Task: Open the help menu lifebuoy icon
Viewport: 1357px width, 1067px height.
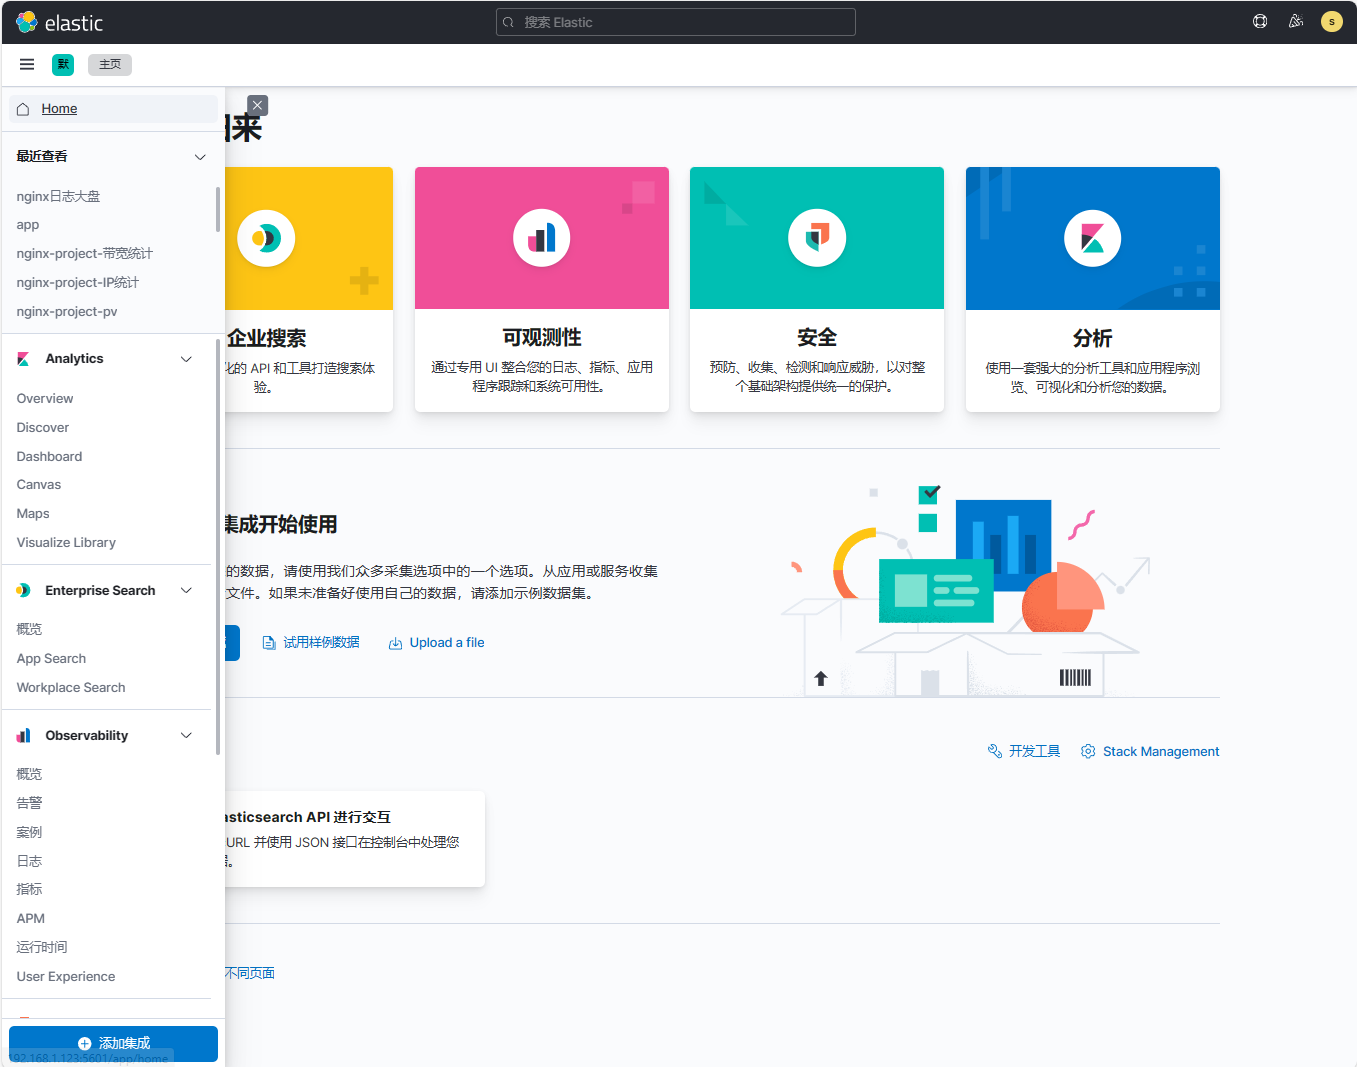Action: (x=1260, y=21)
